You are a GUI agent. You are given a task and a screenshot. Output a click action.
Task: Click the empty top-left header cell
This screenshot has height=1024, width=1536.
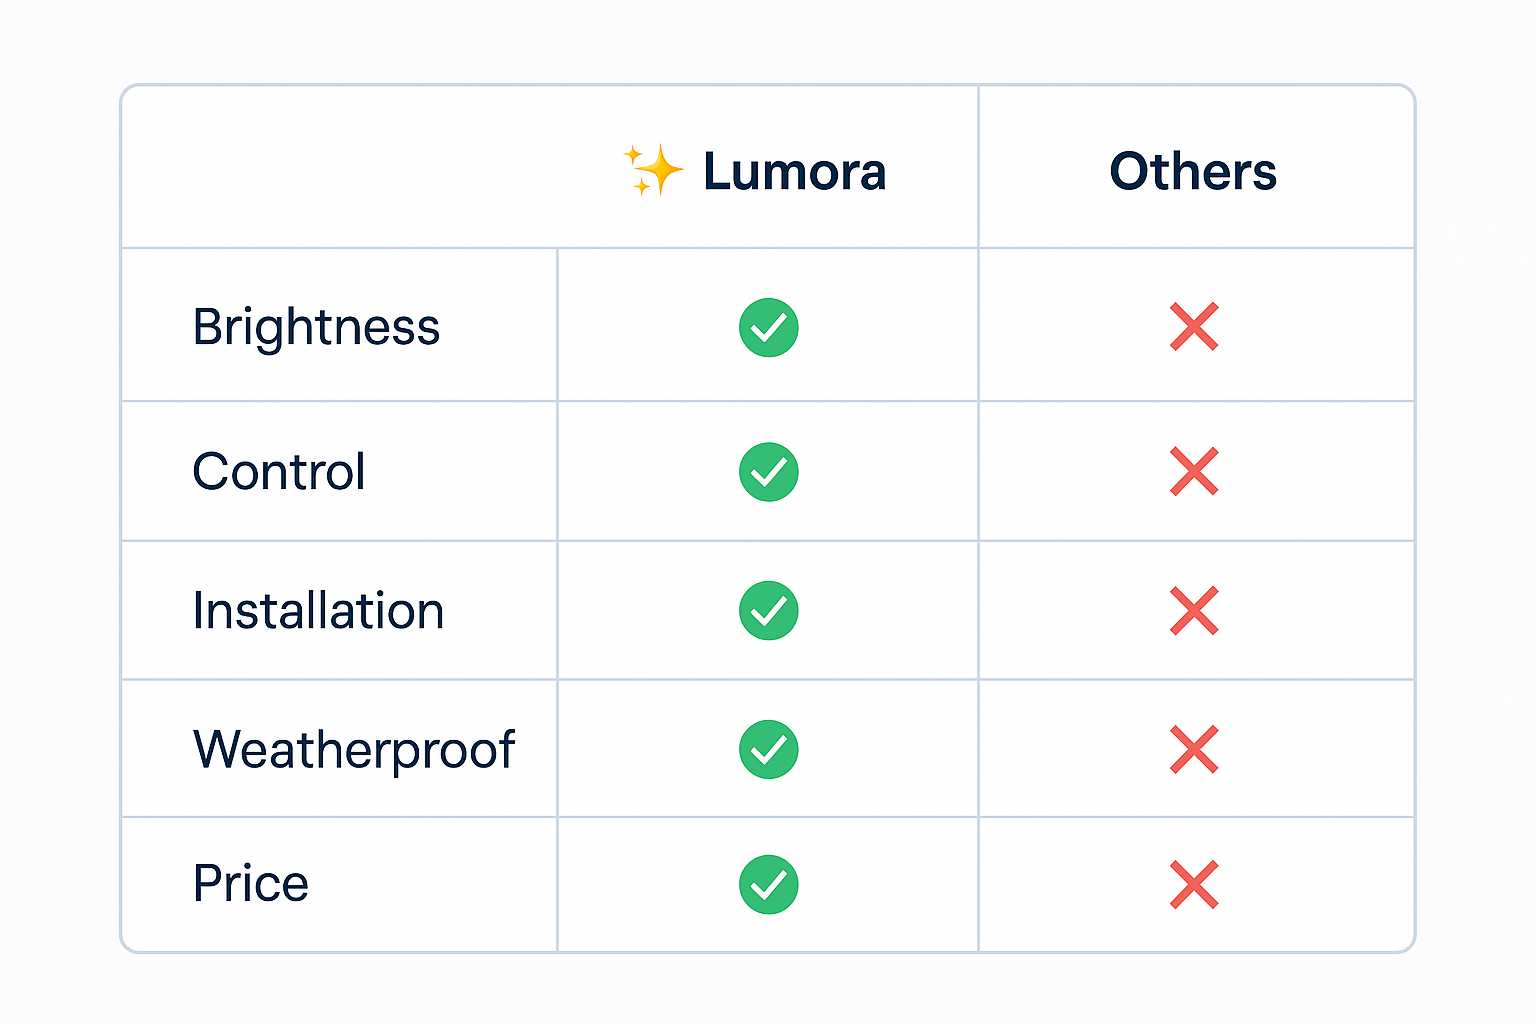(x=340, y=168)
